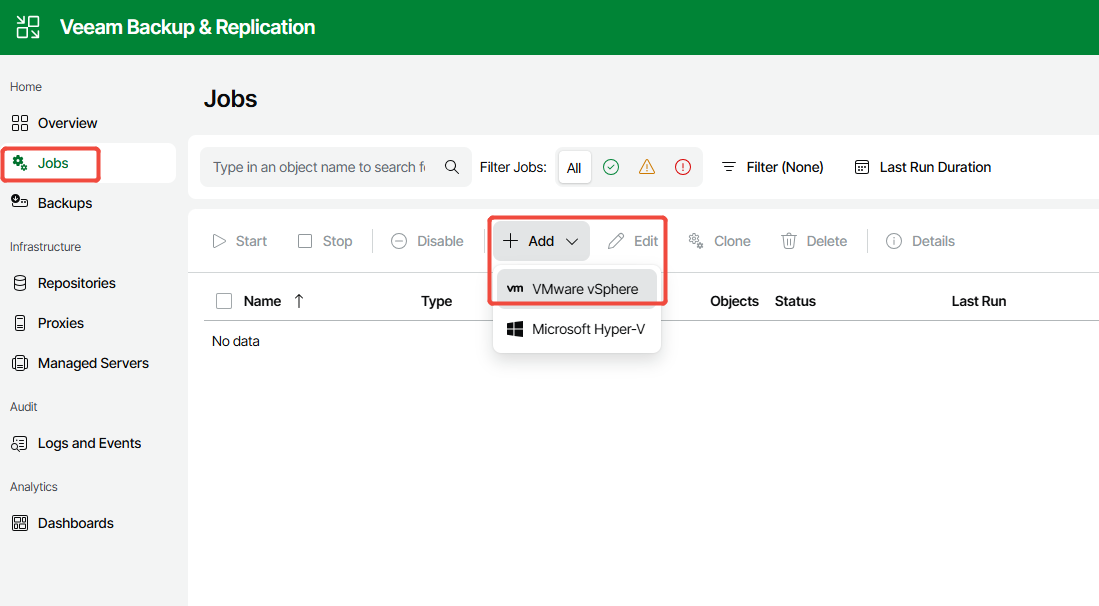Image resolution: width=1099 pixels, height=606 pixels.
Task: Select the All jobs filter
Action: pos(574,167)
